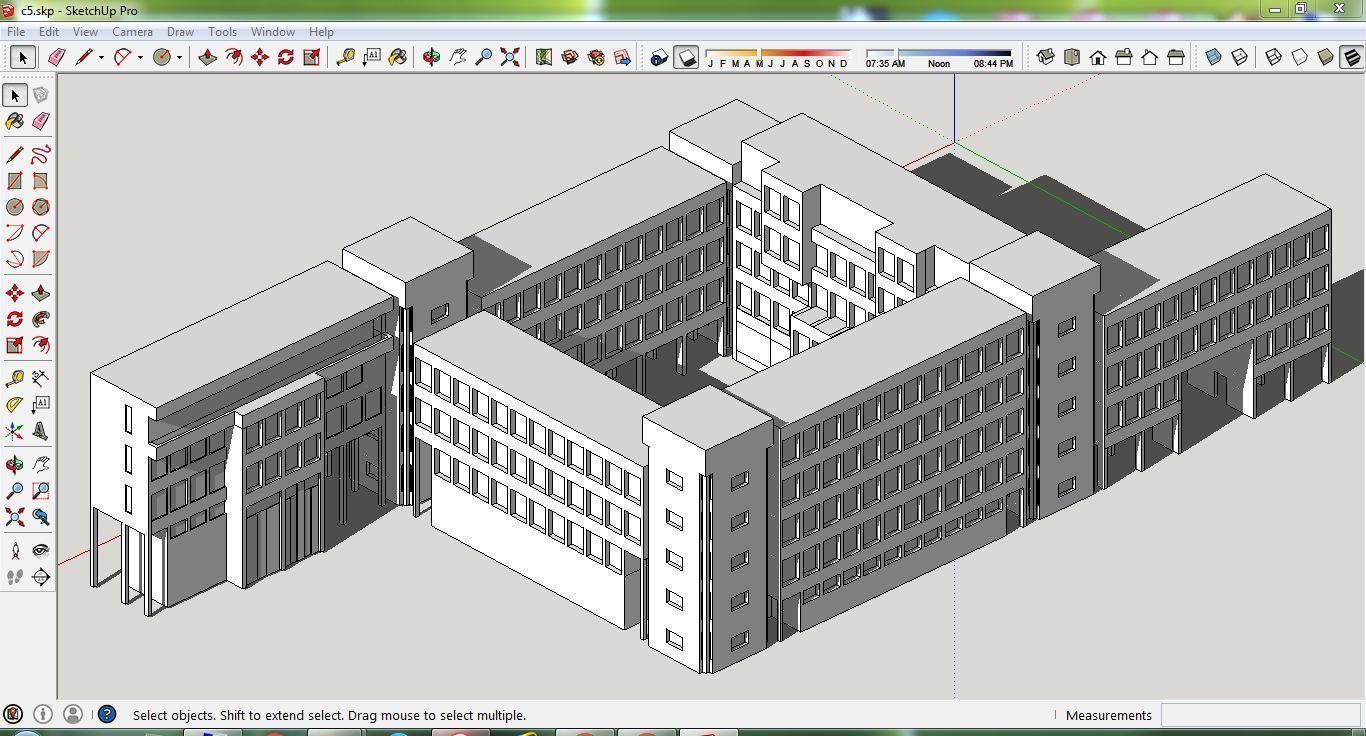Click the Measurements input box
Viewport: 1366px width, 736px height.
point(1261,715)
